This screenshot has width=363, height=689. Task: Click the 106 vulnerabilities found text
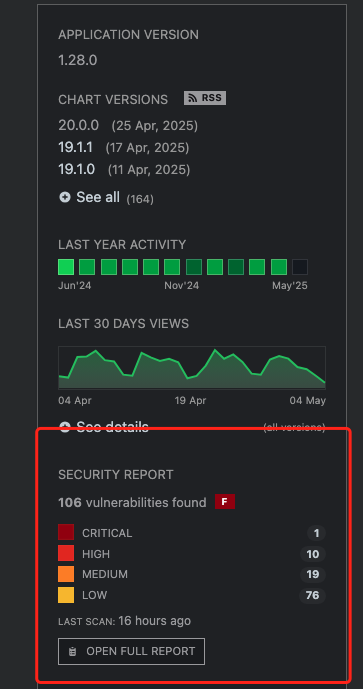[132, 502]
